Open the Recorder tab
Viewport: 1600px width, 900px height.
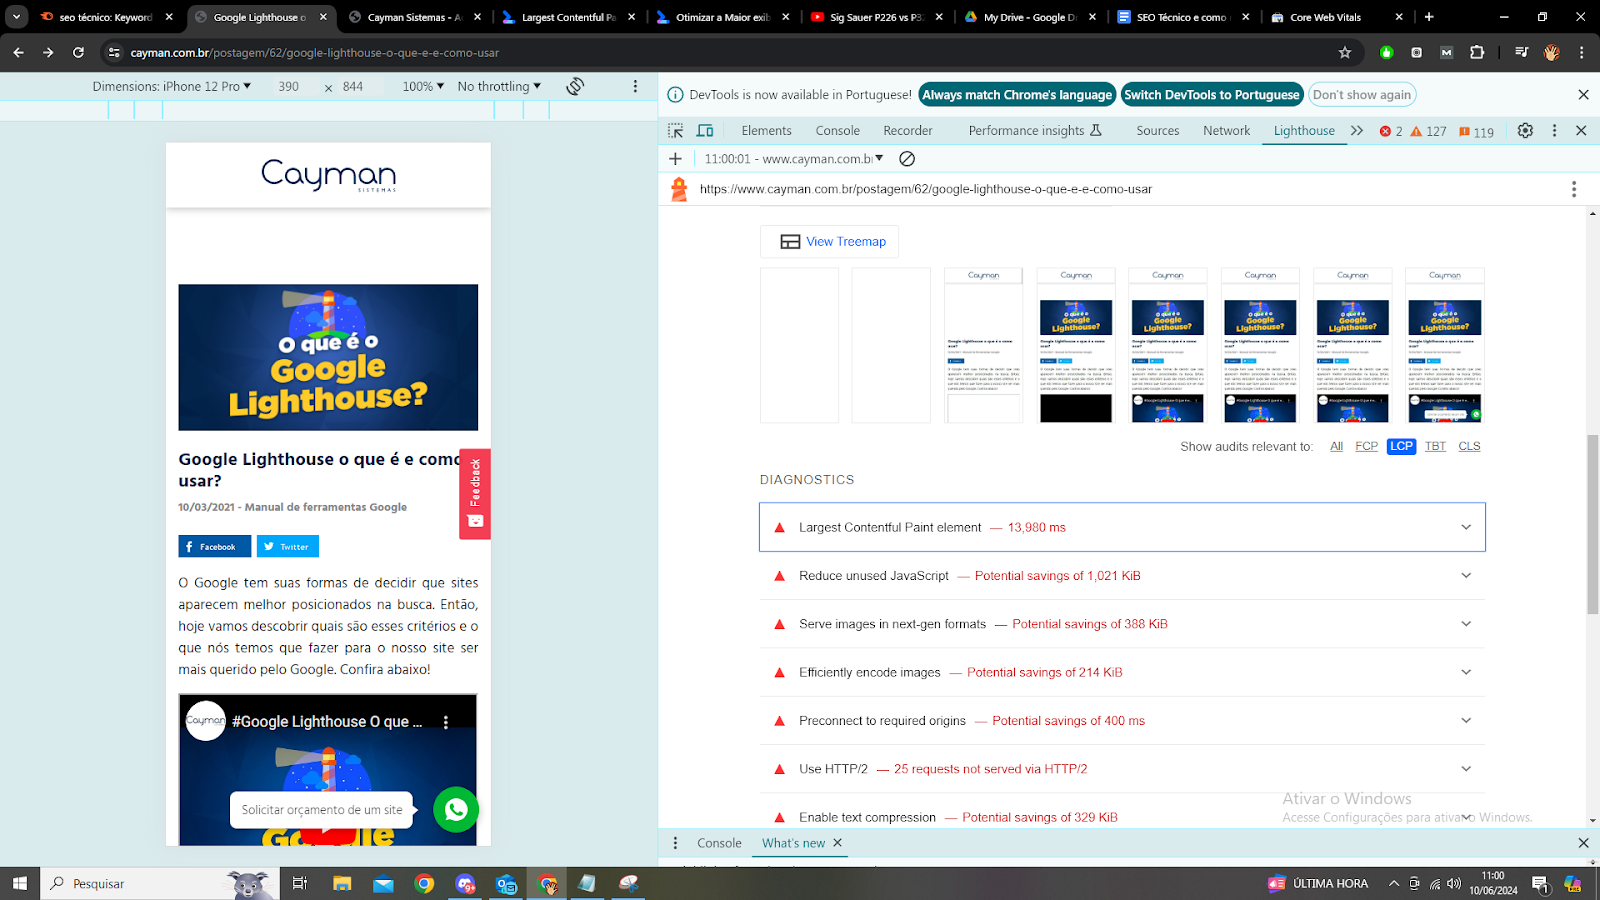tap(907, 131)
